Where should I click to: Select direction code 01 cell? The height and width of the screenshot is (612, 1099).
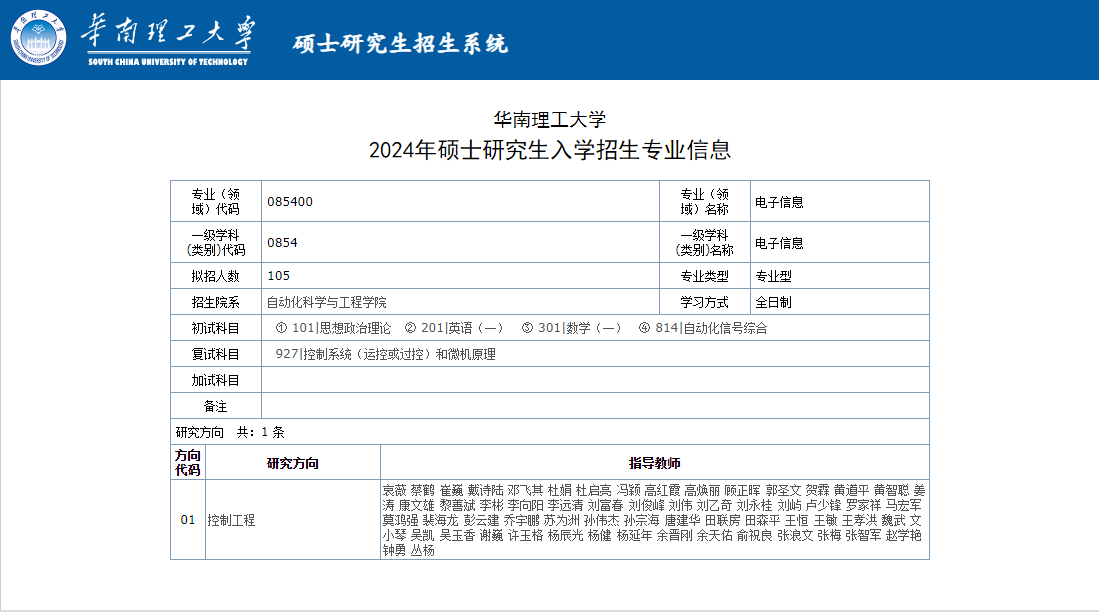188,519
